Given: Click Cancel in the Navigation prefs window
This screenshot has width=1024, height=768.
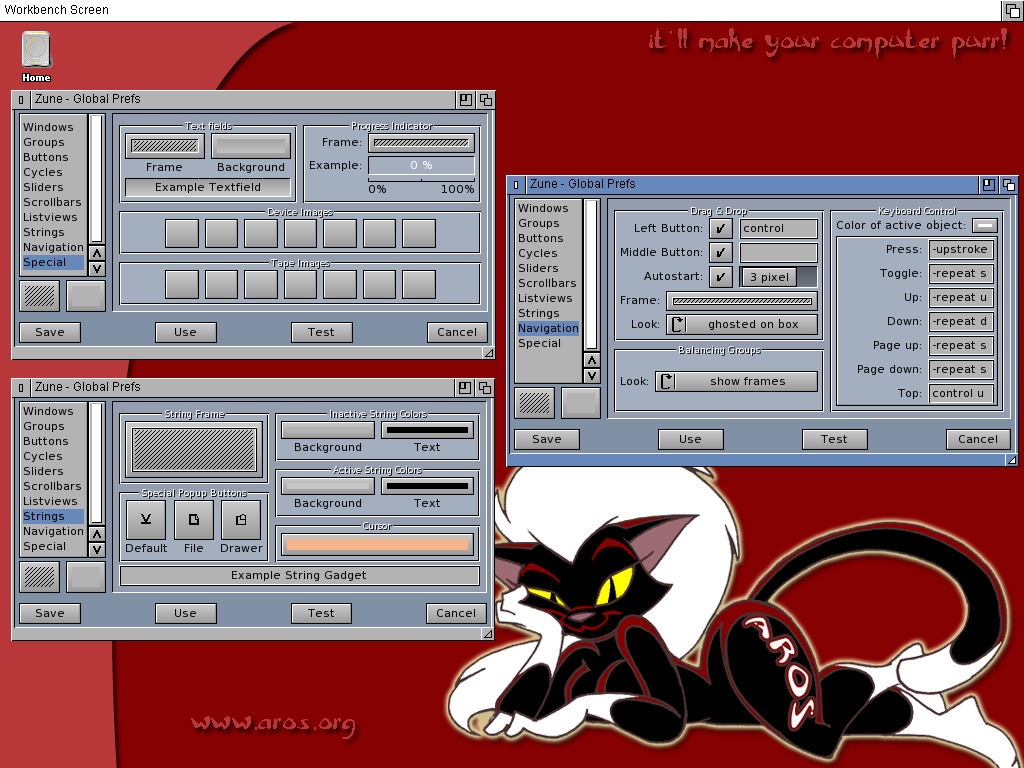Looking at the screenshot, I should tap(978, 440).
